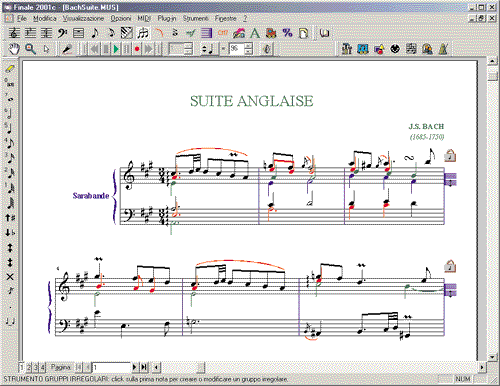Open the Visualizzazione menu
Viewport: 500px width, 386px height.
(x=83, y=18)
